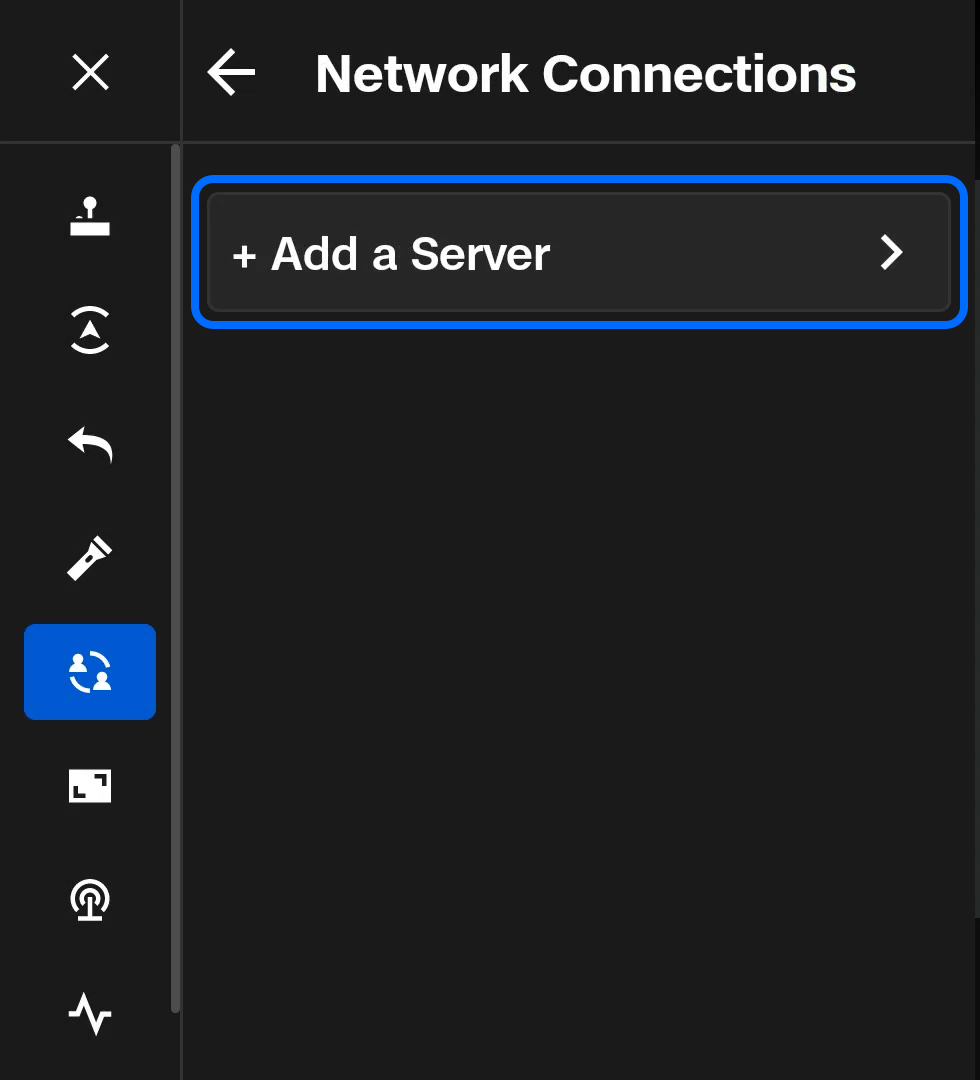Click the sidebar's vertical scrollbar
The image size is (980, 1080).
tap(176, 580)
